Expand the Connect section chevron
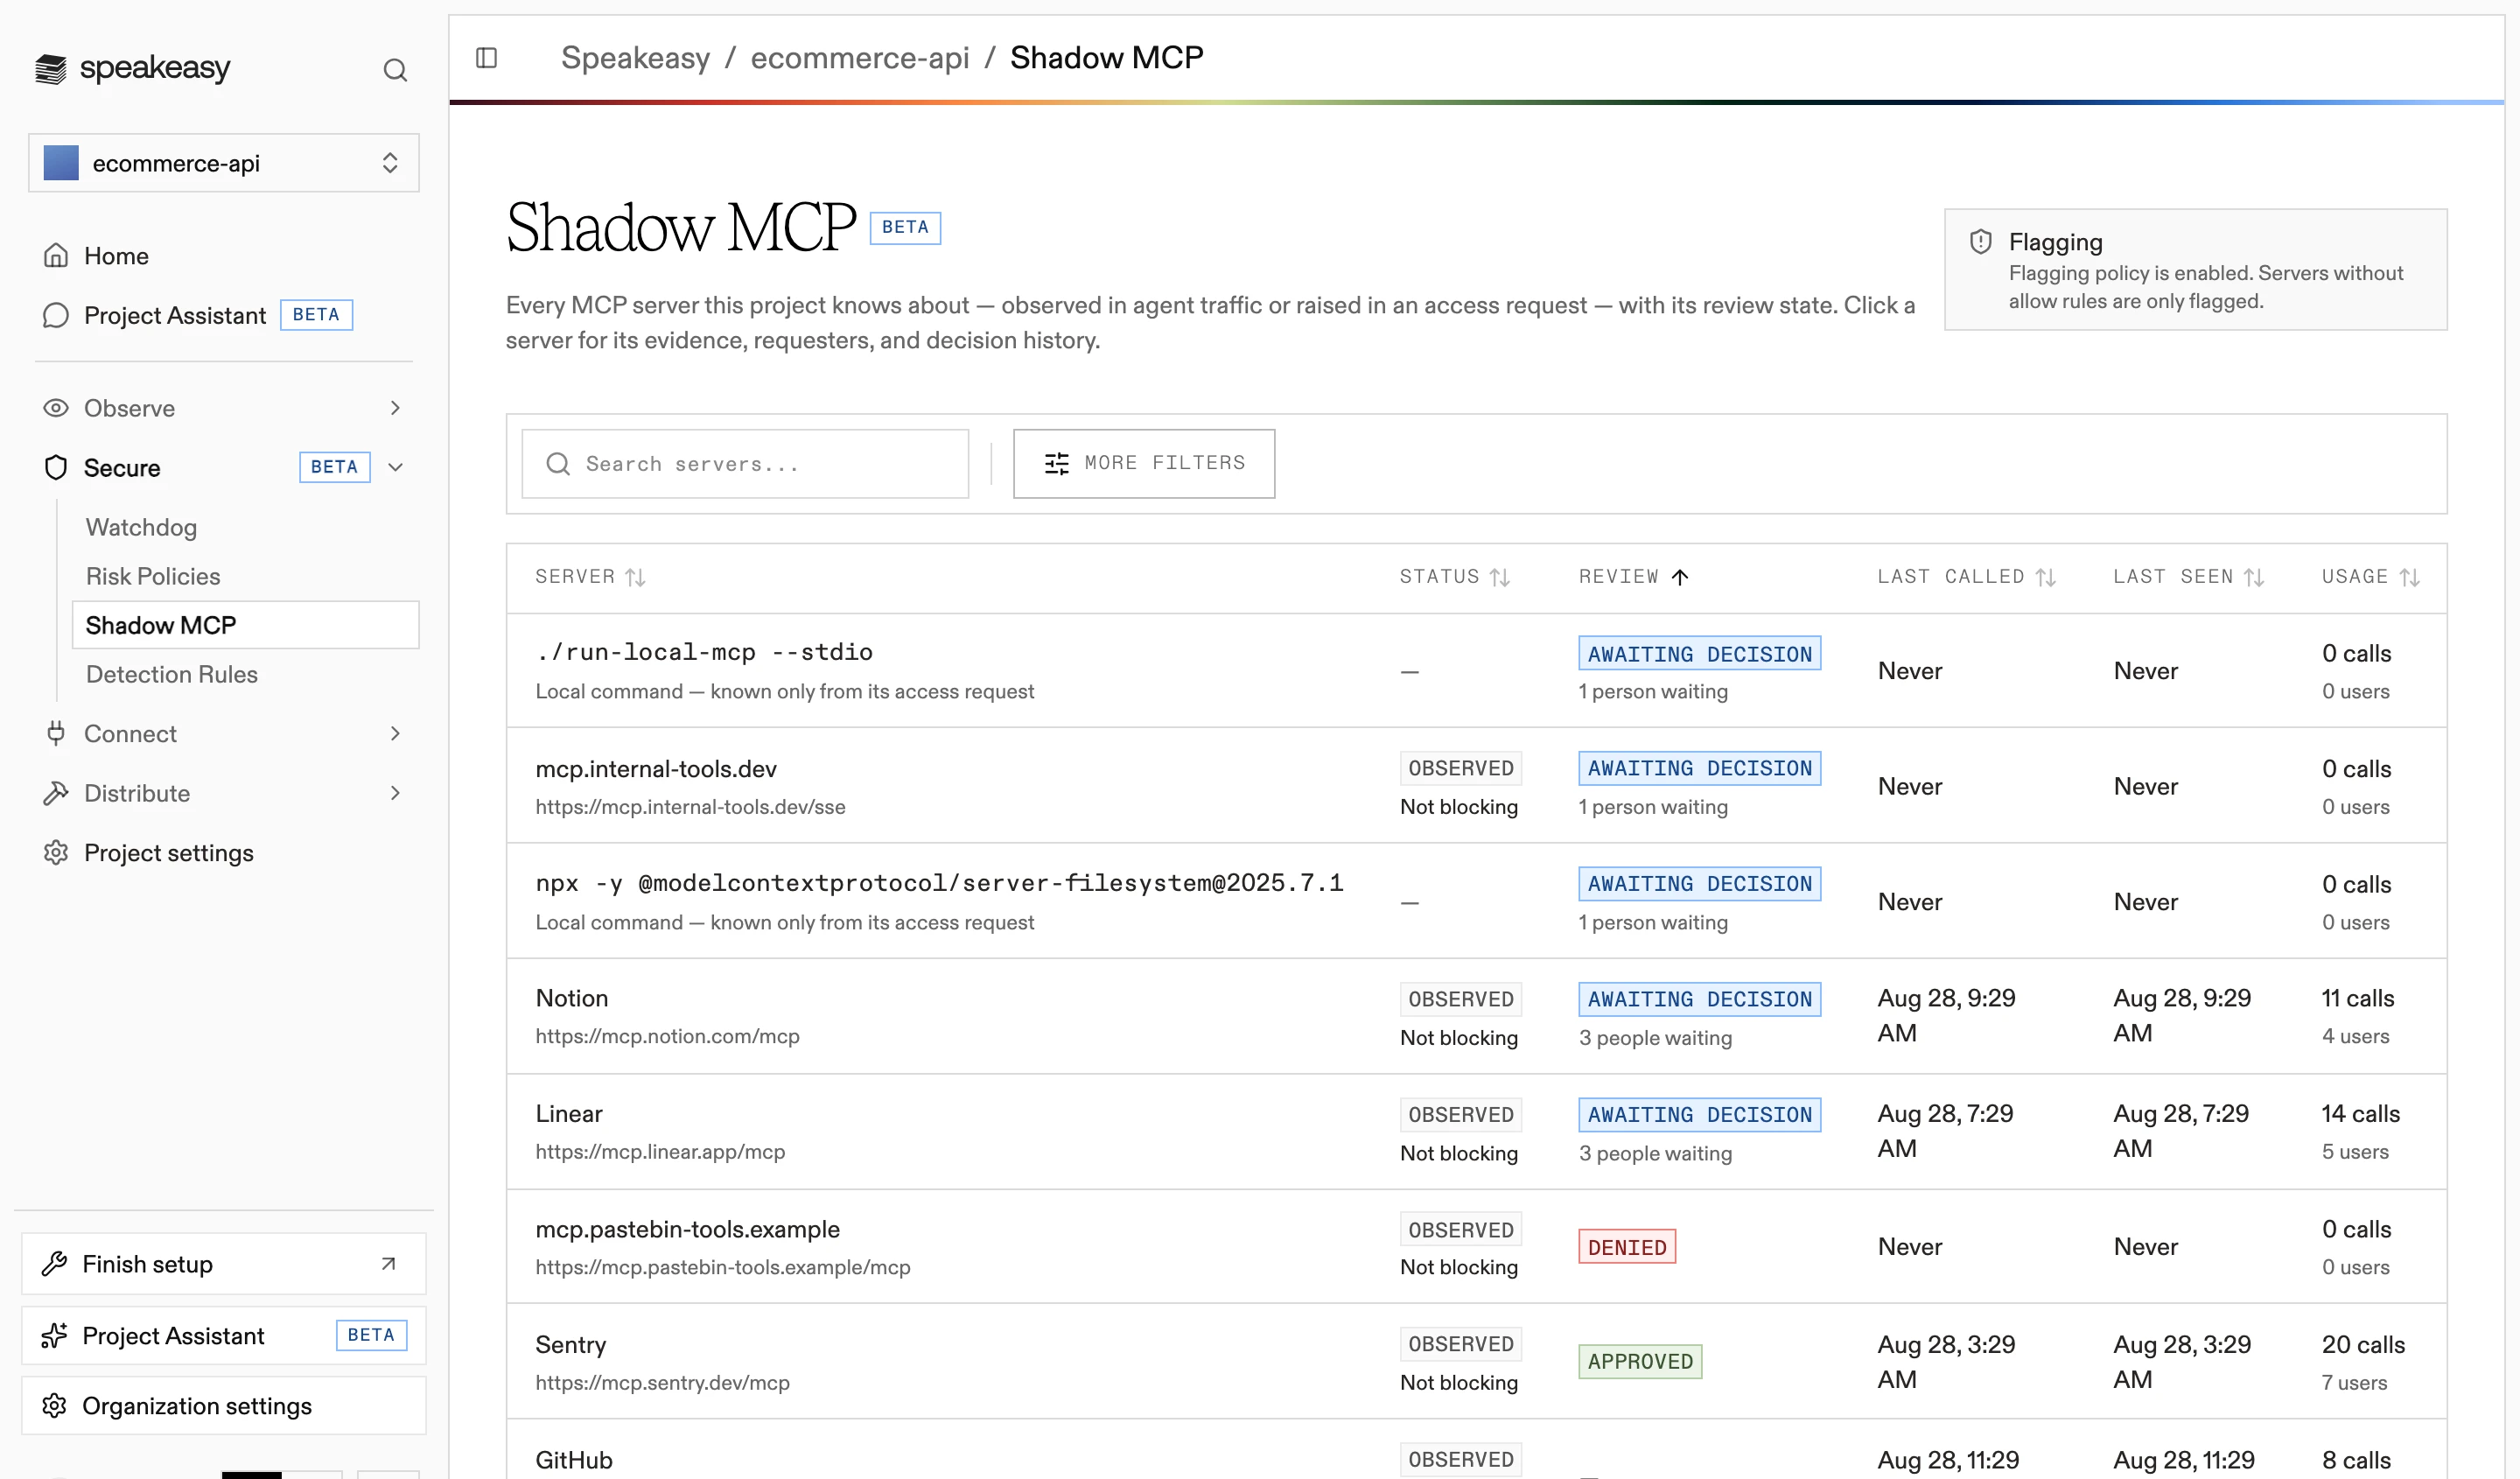 [395, 733]
